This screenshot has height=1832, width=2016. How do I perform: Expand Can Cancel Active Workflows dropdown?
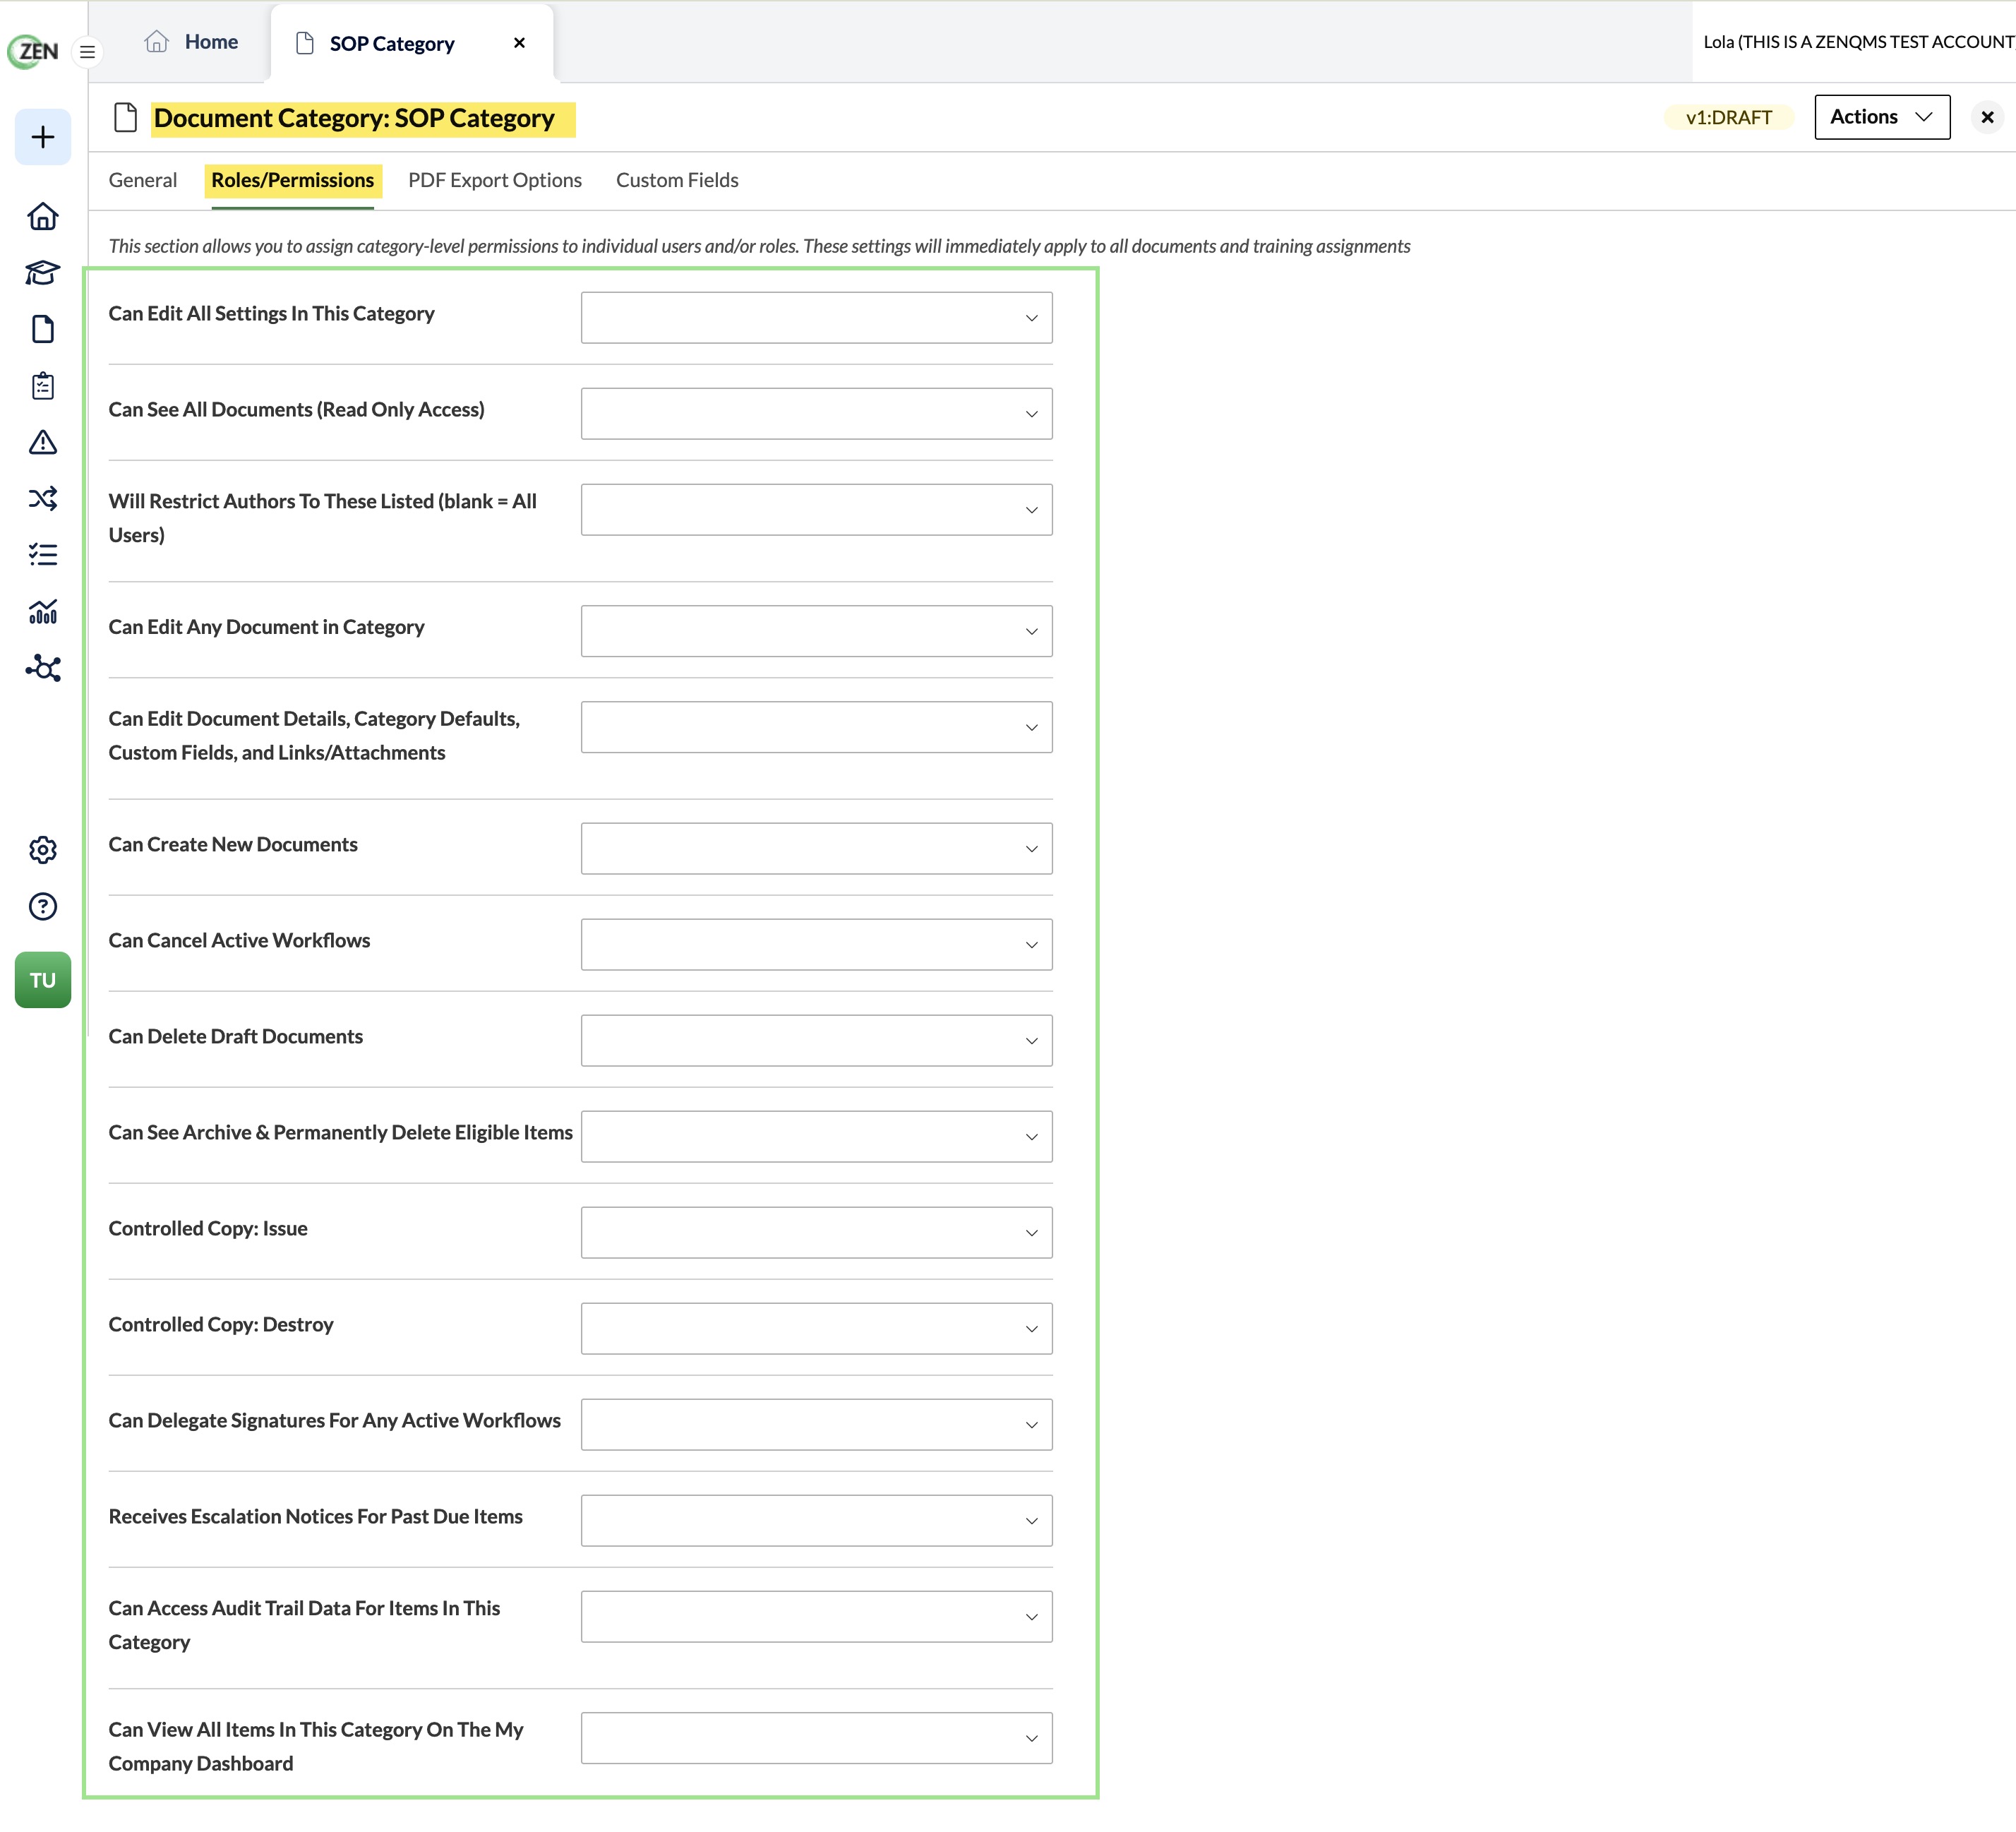click(816, 945)
